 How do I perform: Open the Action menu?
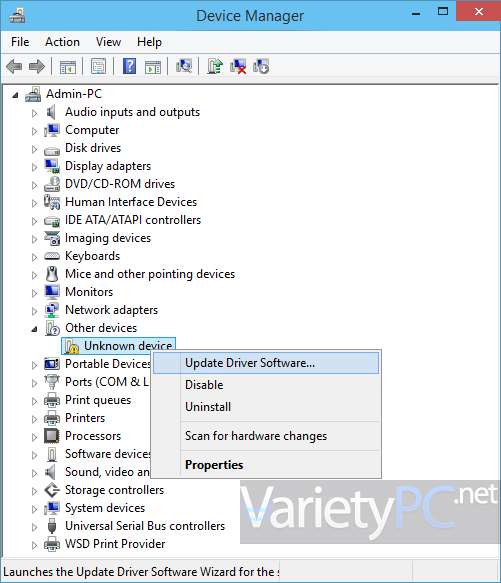pos(62,42)
